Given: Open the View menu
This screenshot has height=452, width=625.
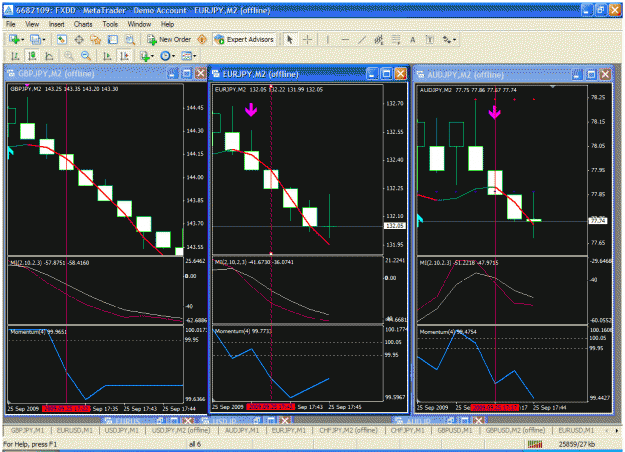Looking at the screenshot, I should pyautogui.click(x=32, y=24).
